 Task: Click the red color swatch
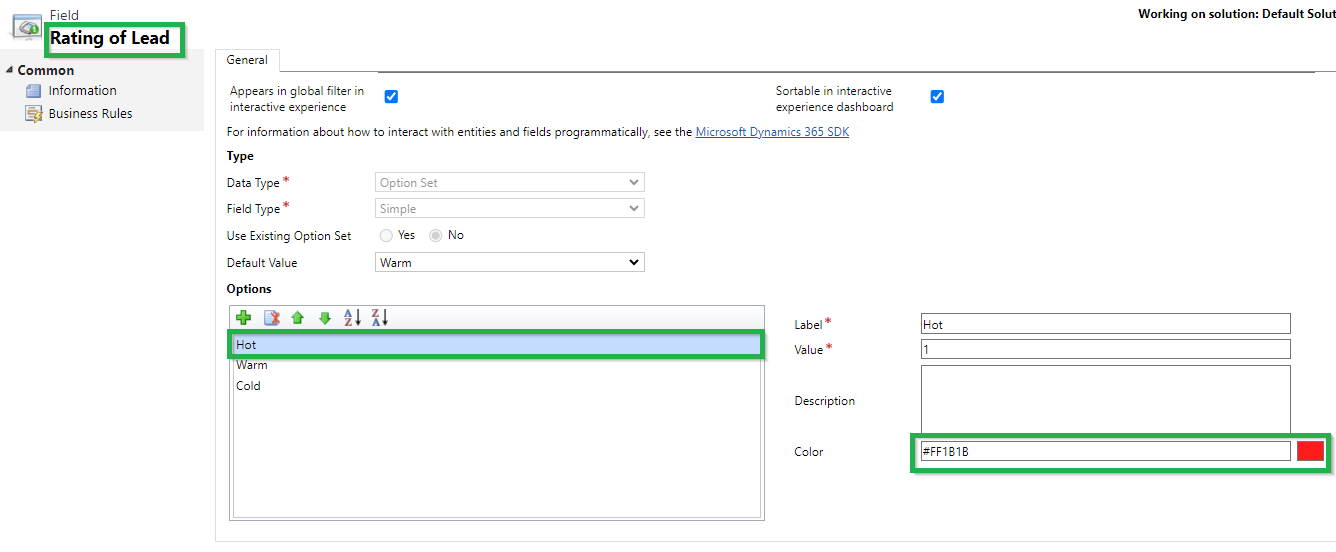pos(1310,451)
